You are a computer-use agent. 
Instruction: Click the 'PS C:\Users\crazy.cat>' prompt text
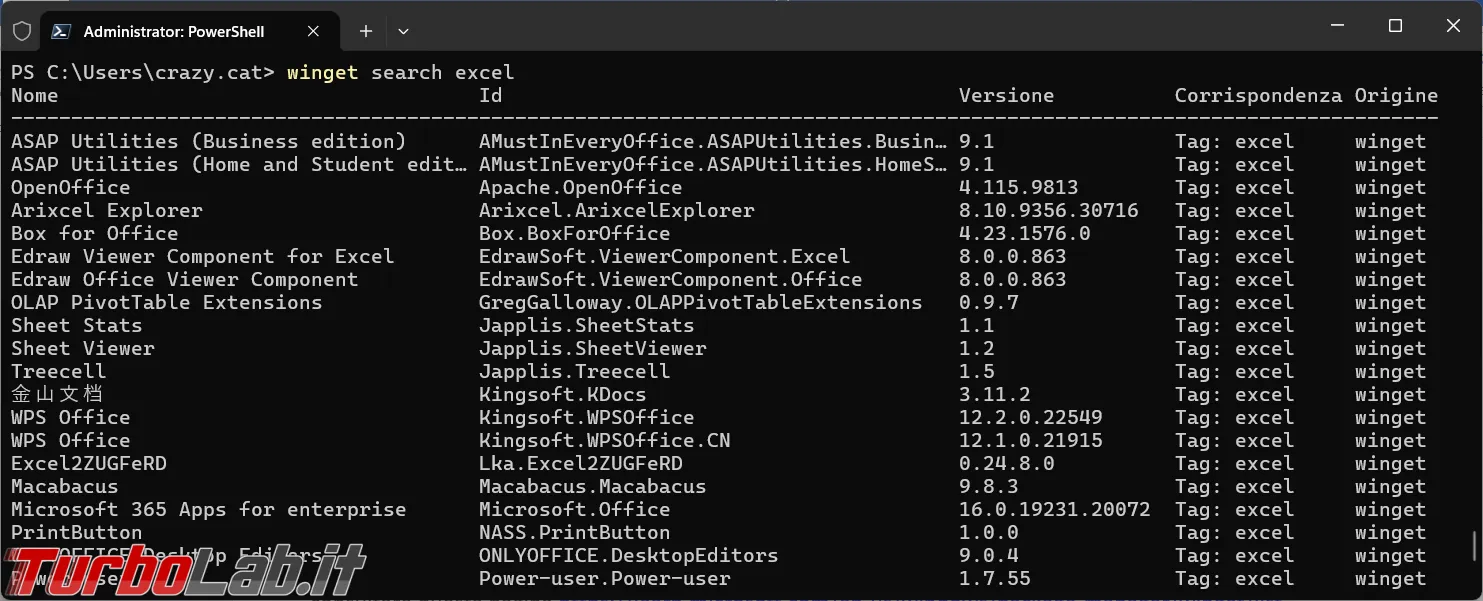143,73
